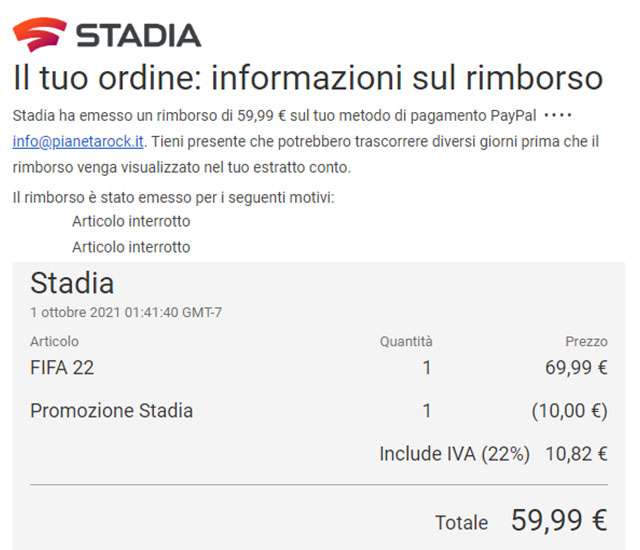Click the Include IVA (22%) label

[454, 454]
